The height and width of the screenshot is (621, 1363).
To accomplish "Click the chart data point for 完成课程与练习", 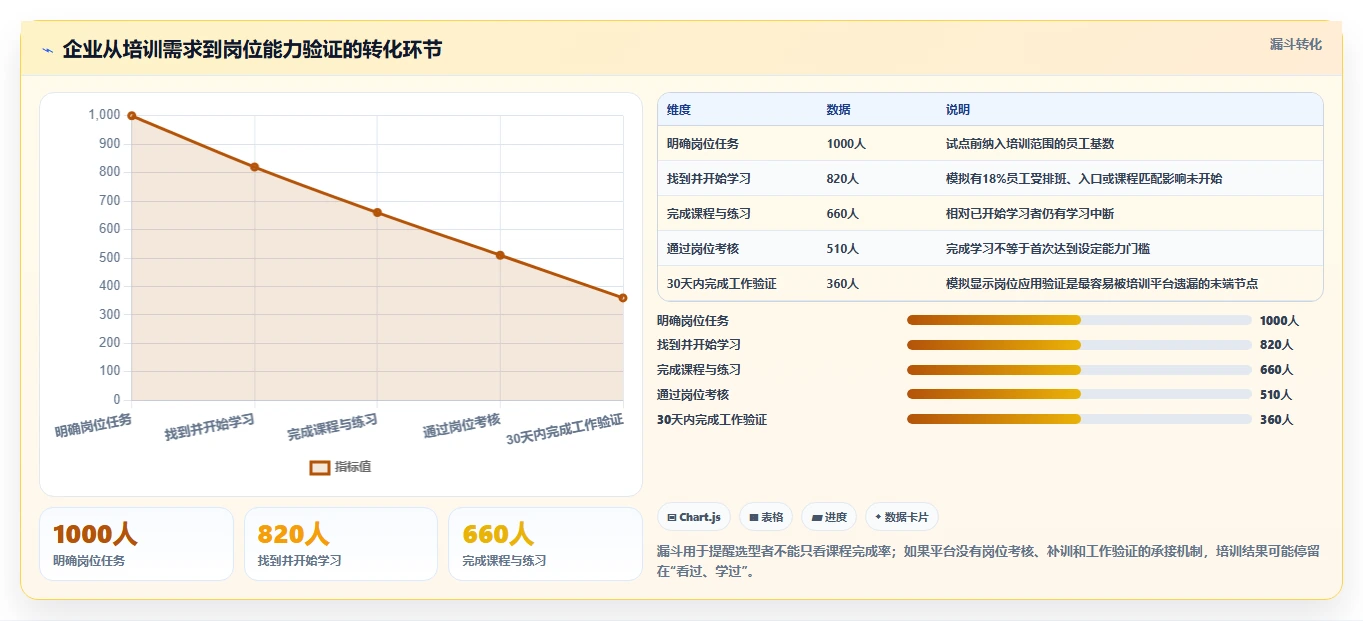I will (377, 212).
